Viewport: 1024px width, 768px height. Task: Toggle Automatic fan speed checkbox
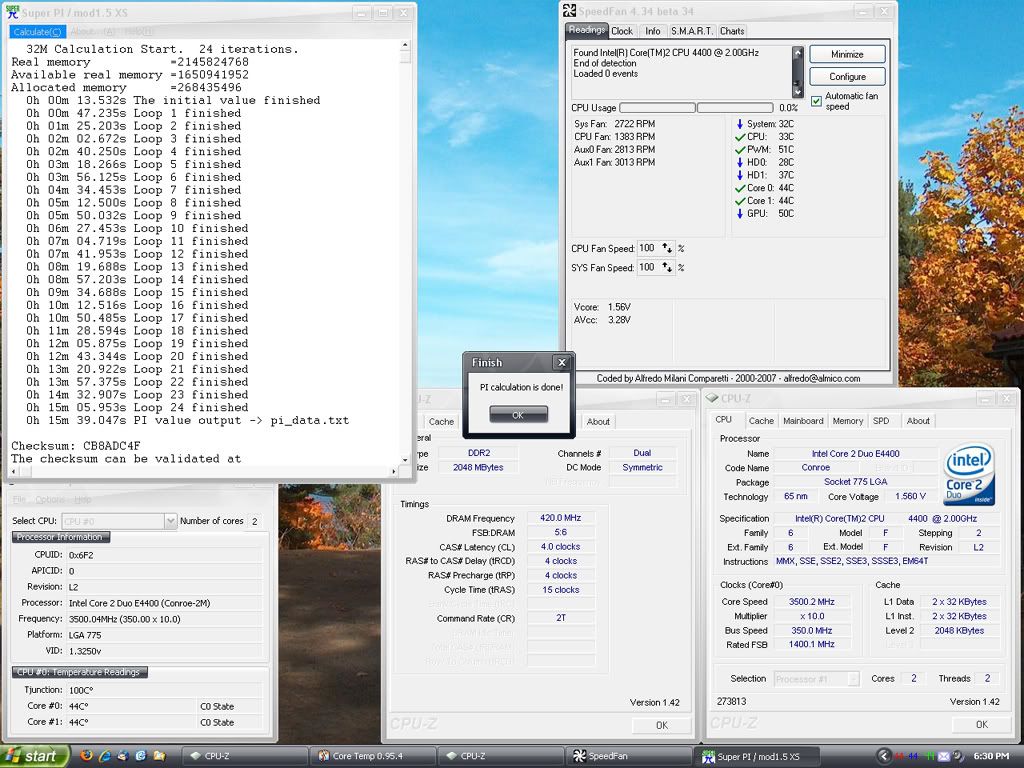click(x=816, y=101)
